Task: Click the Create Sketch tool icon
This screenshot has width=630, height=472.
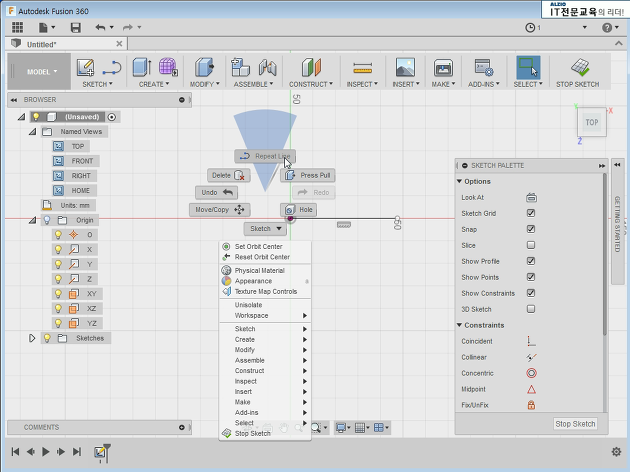Action: pyautogui.click(x=85, y=67)
